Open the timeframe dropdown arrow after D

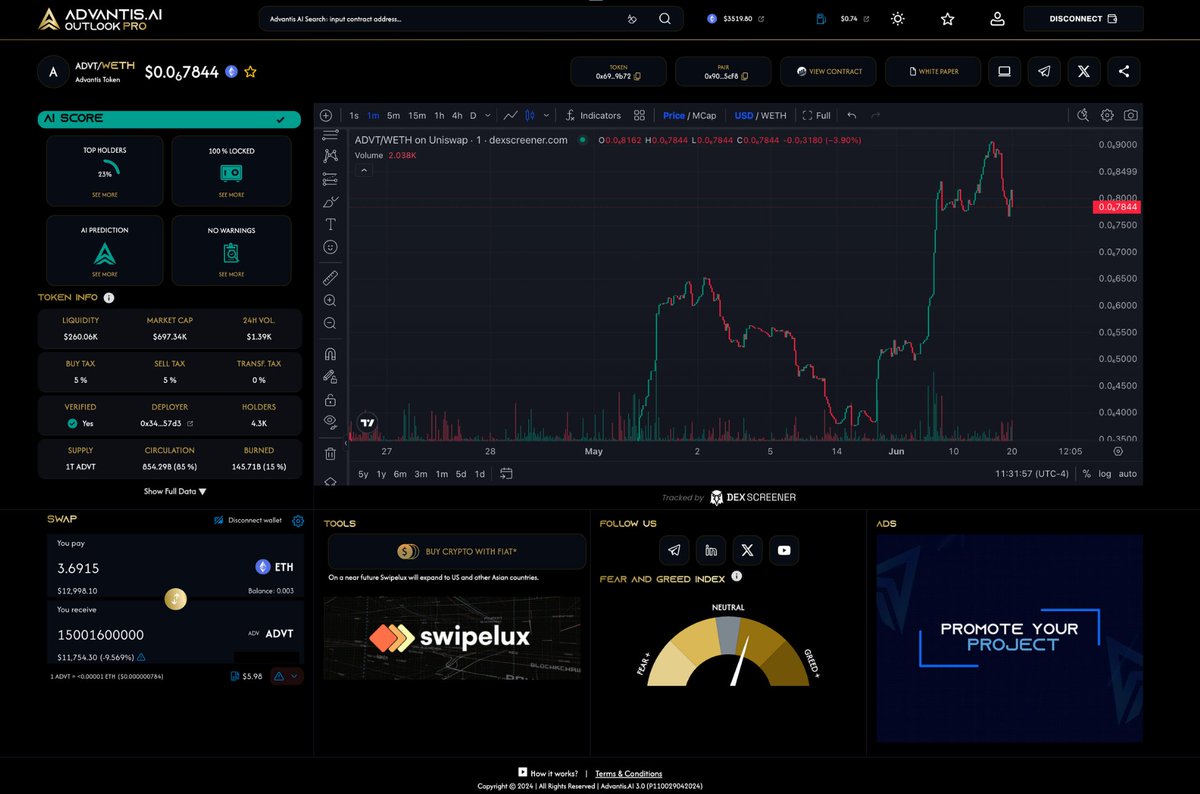[x=489, y=115]
